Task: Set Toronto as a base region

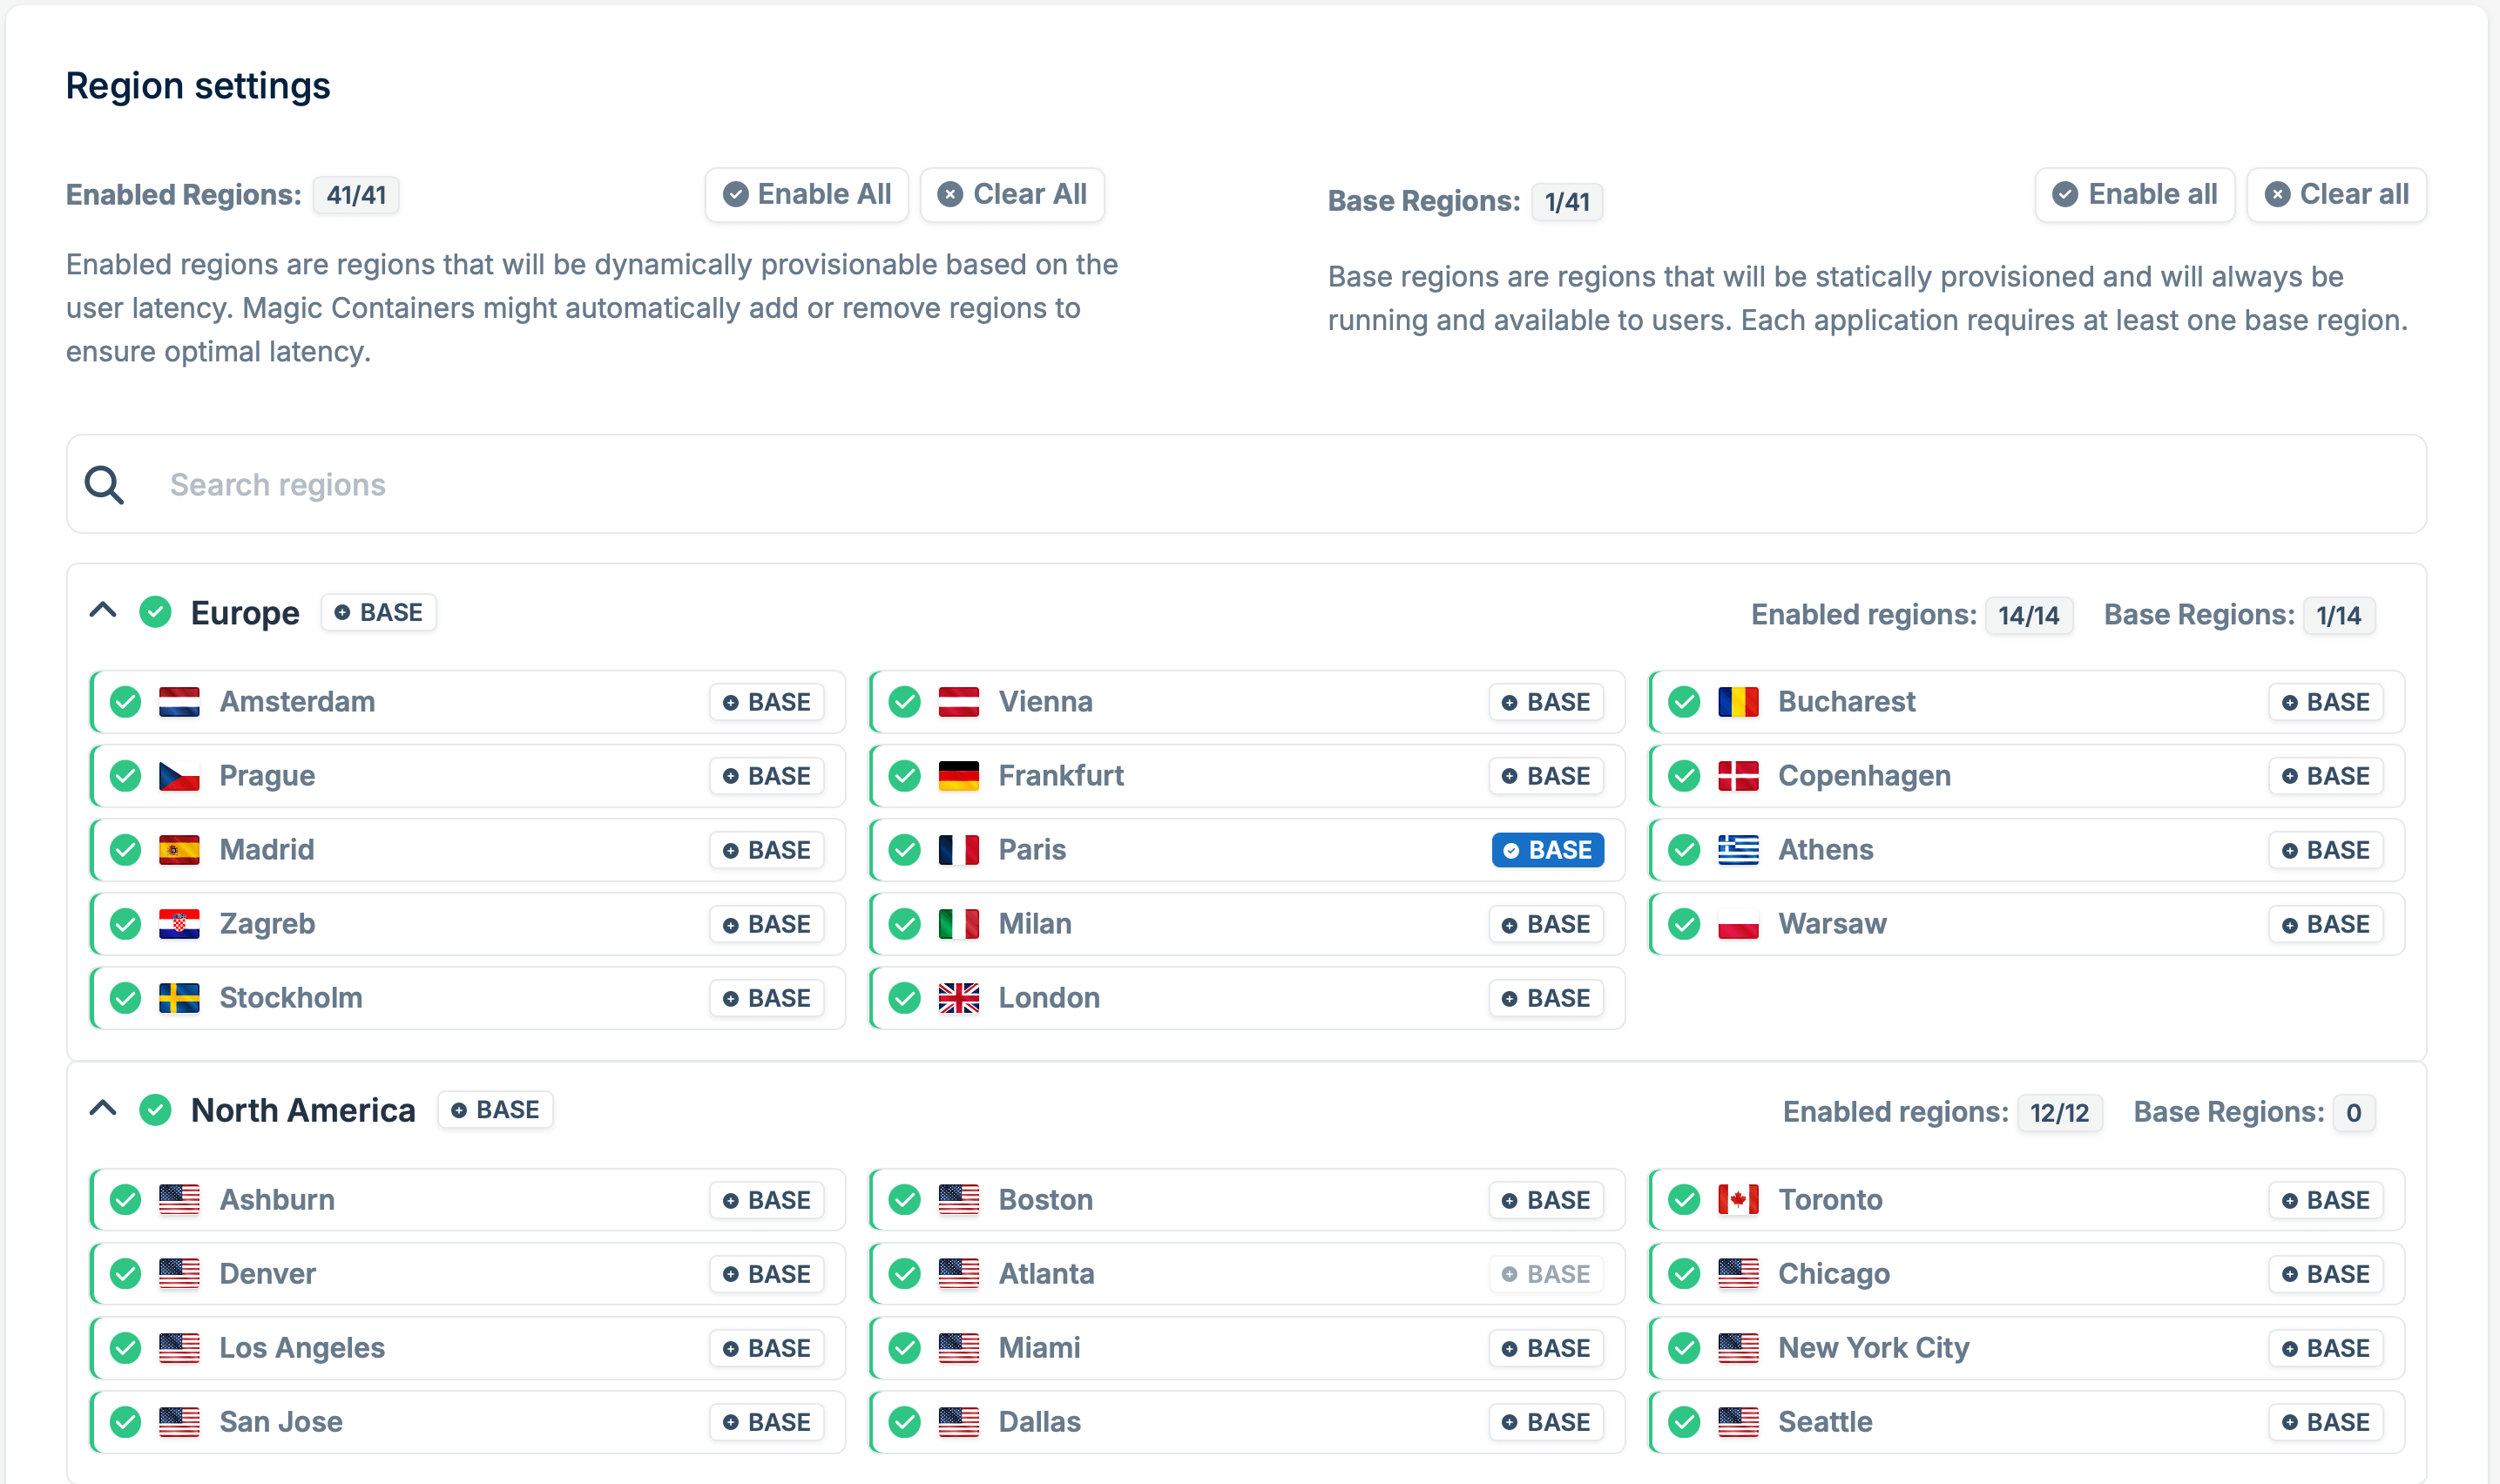Action: pyautogui.click(x=2326, y=1200)
